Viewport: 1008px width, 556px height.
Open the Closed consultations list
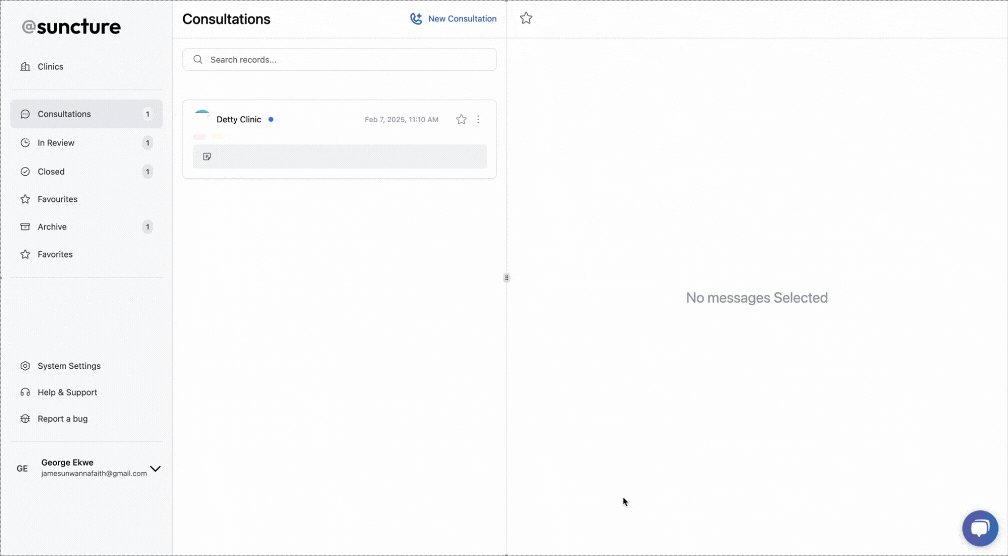tap(51, 172)
